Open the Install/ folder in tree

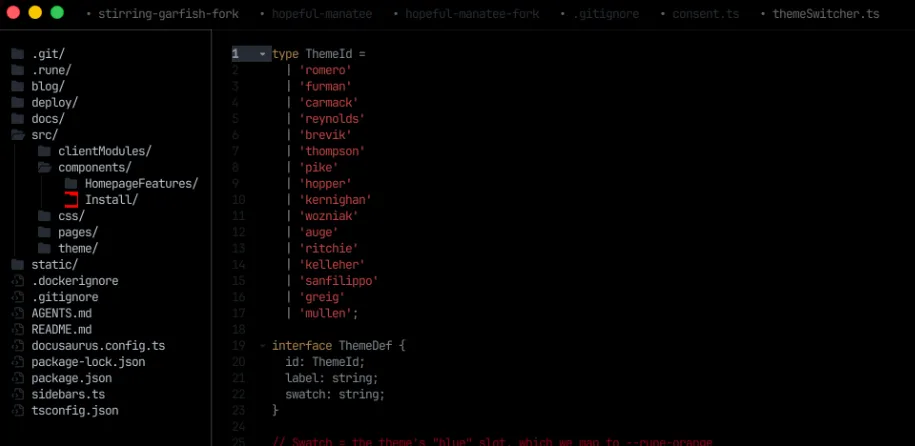[x=111, y=200]
